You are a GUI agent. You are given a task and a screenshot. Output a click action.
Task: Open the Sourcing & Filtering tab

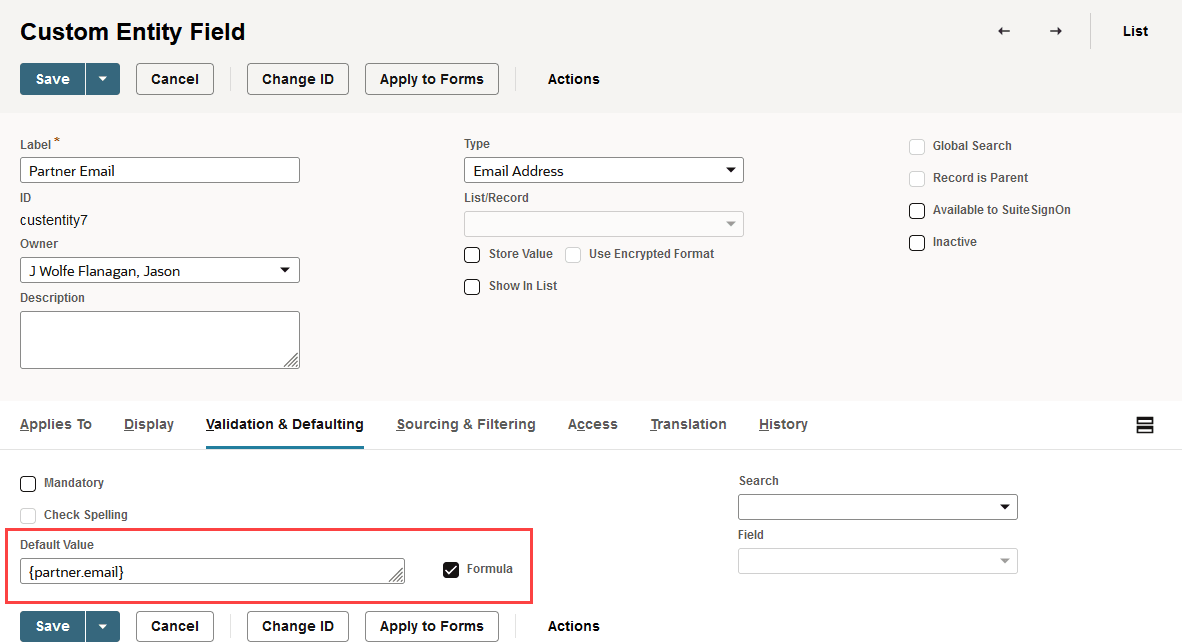466,424
